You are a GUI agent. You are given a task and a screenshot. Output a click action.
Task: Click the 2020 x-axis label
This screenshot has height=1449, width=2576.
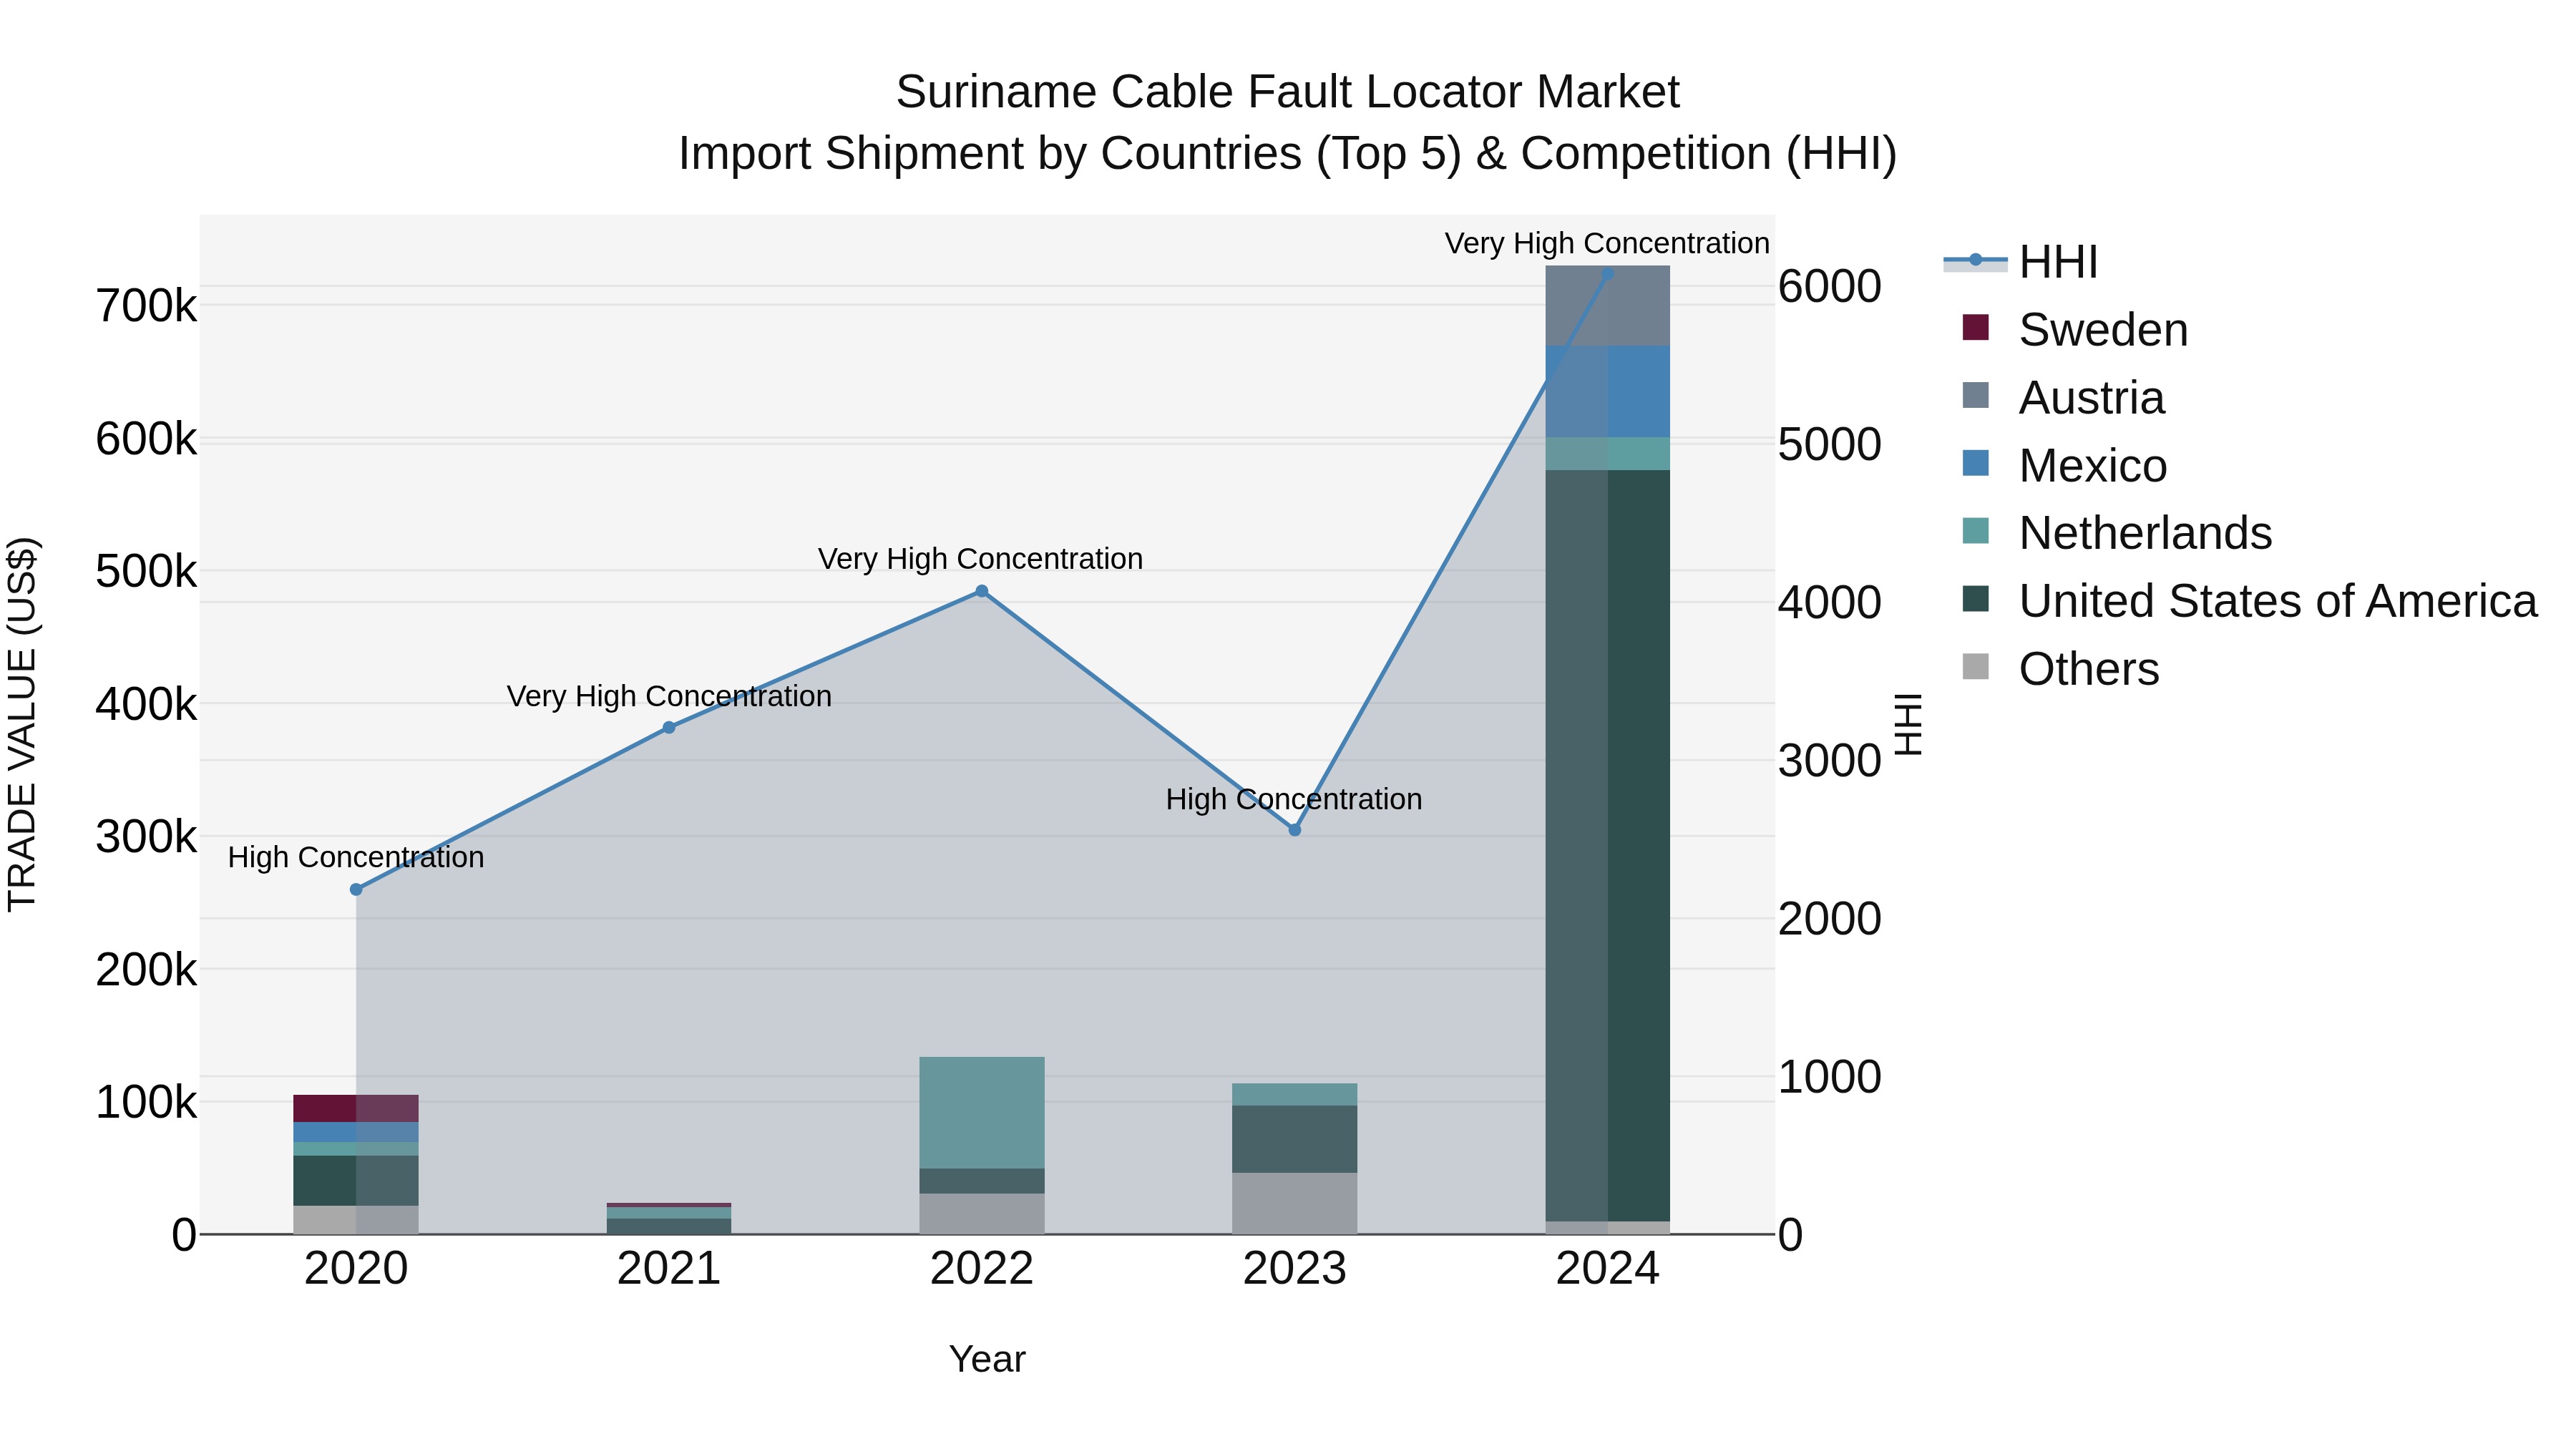coord(356,1269)
